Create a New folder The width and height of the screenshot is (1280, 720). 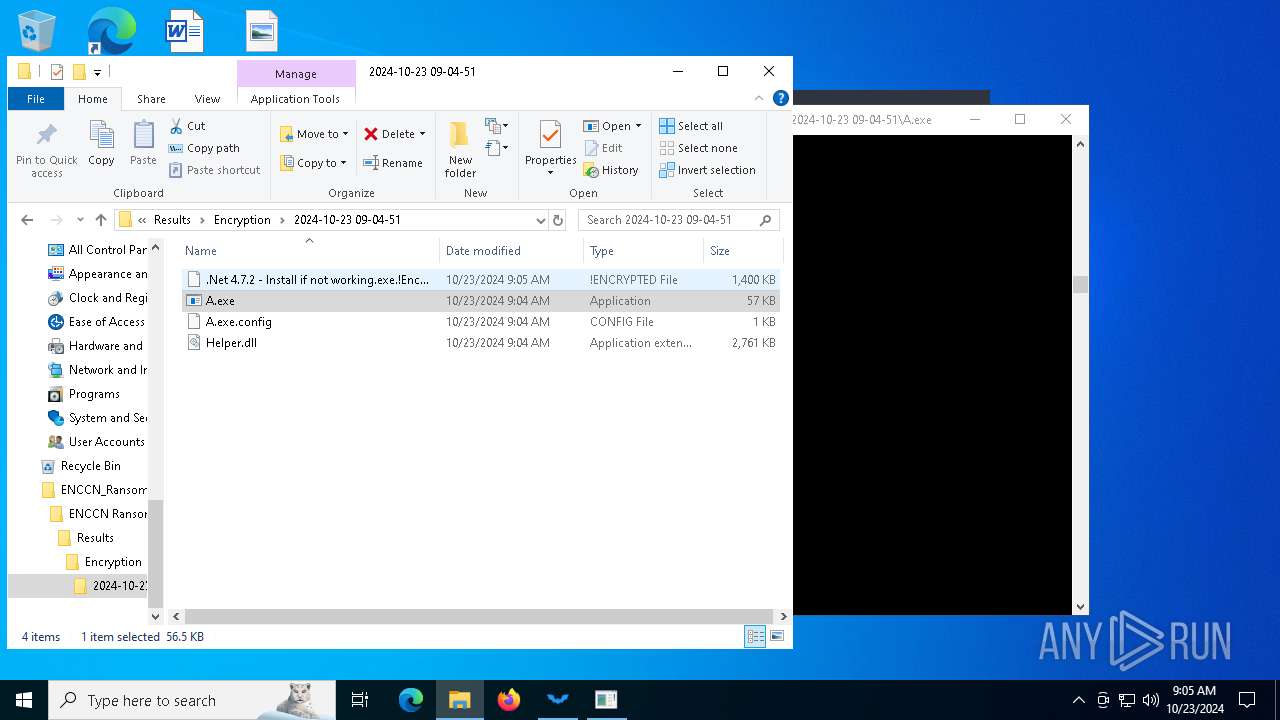click(460, 150)
